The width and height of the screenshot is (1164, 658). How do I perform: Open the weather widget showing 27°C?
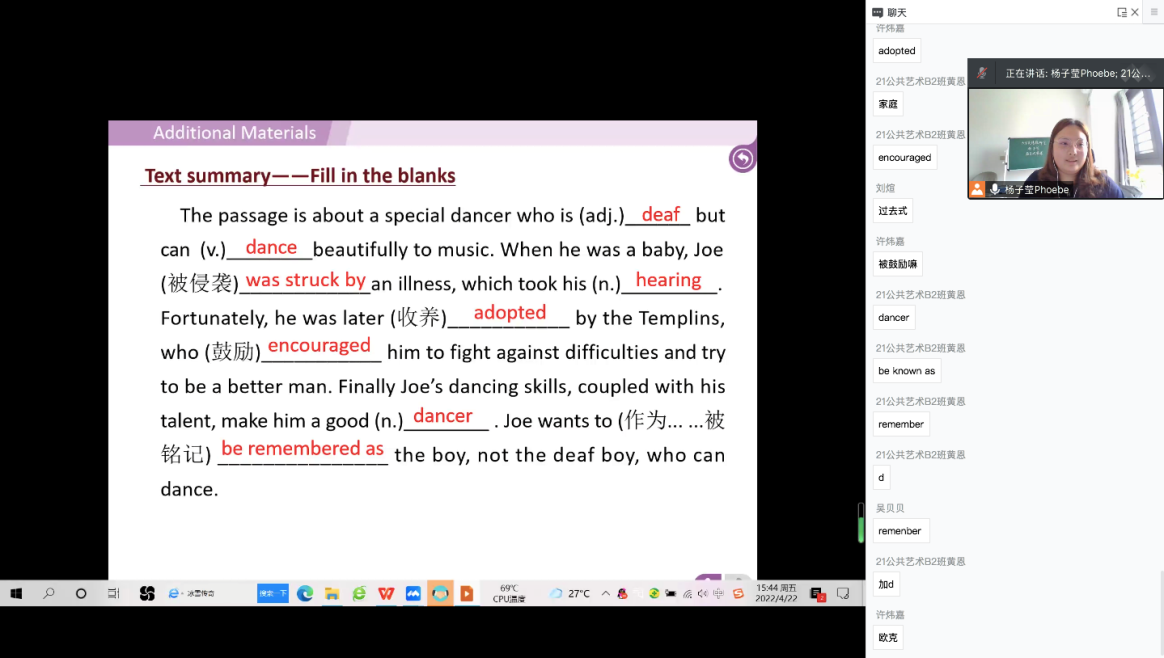click(570, 593)
